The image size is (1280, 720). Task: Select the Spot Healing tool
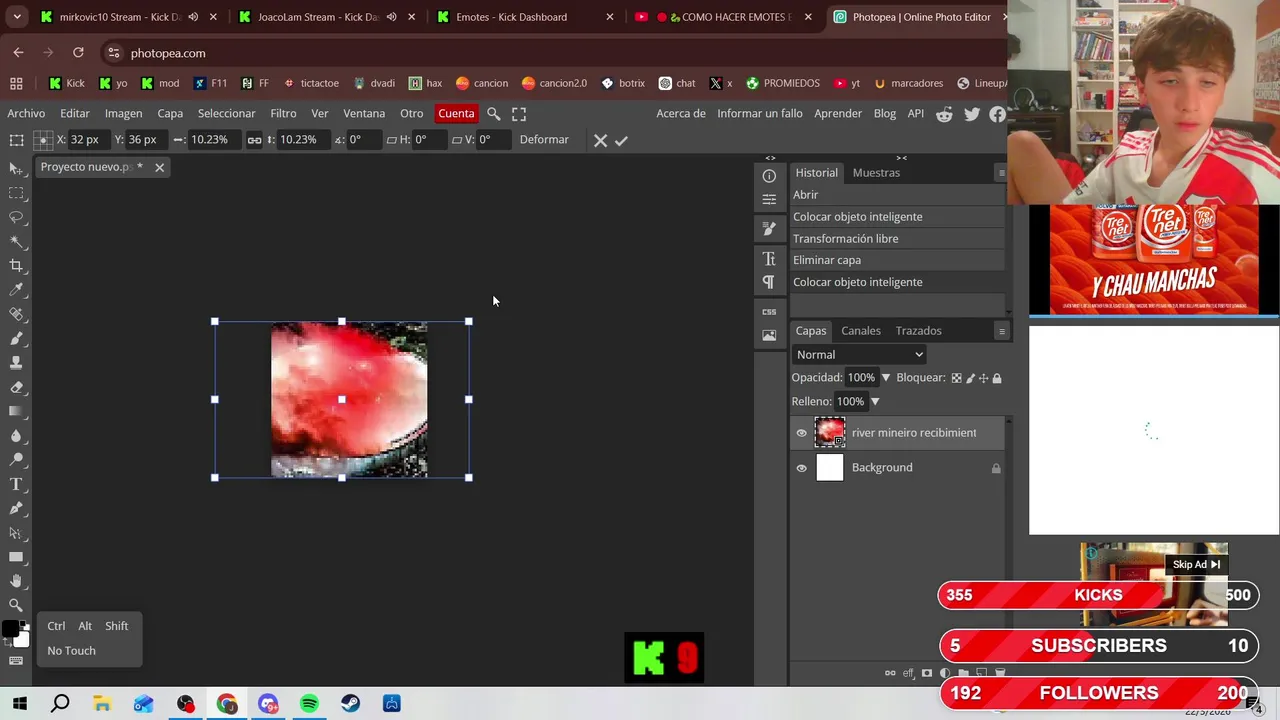pos(16,314)
